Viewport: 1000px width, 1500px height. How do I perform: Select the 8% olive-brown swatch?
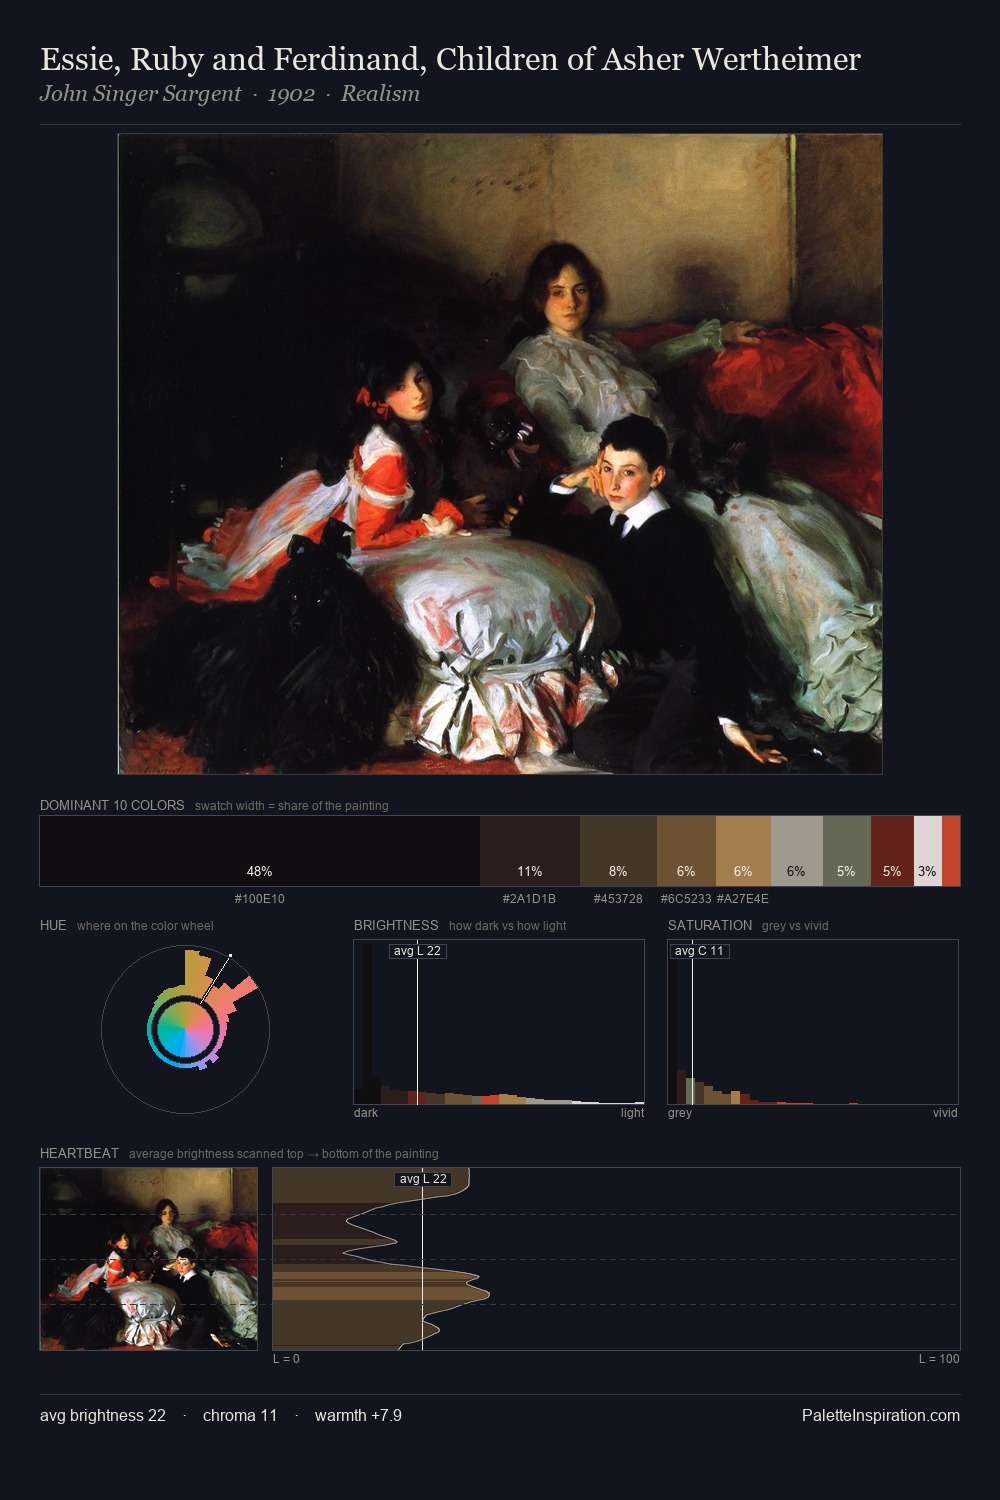click(x=618, y=851)
